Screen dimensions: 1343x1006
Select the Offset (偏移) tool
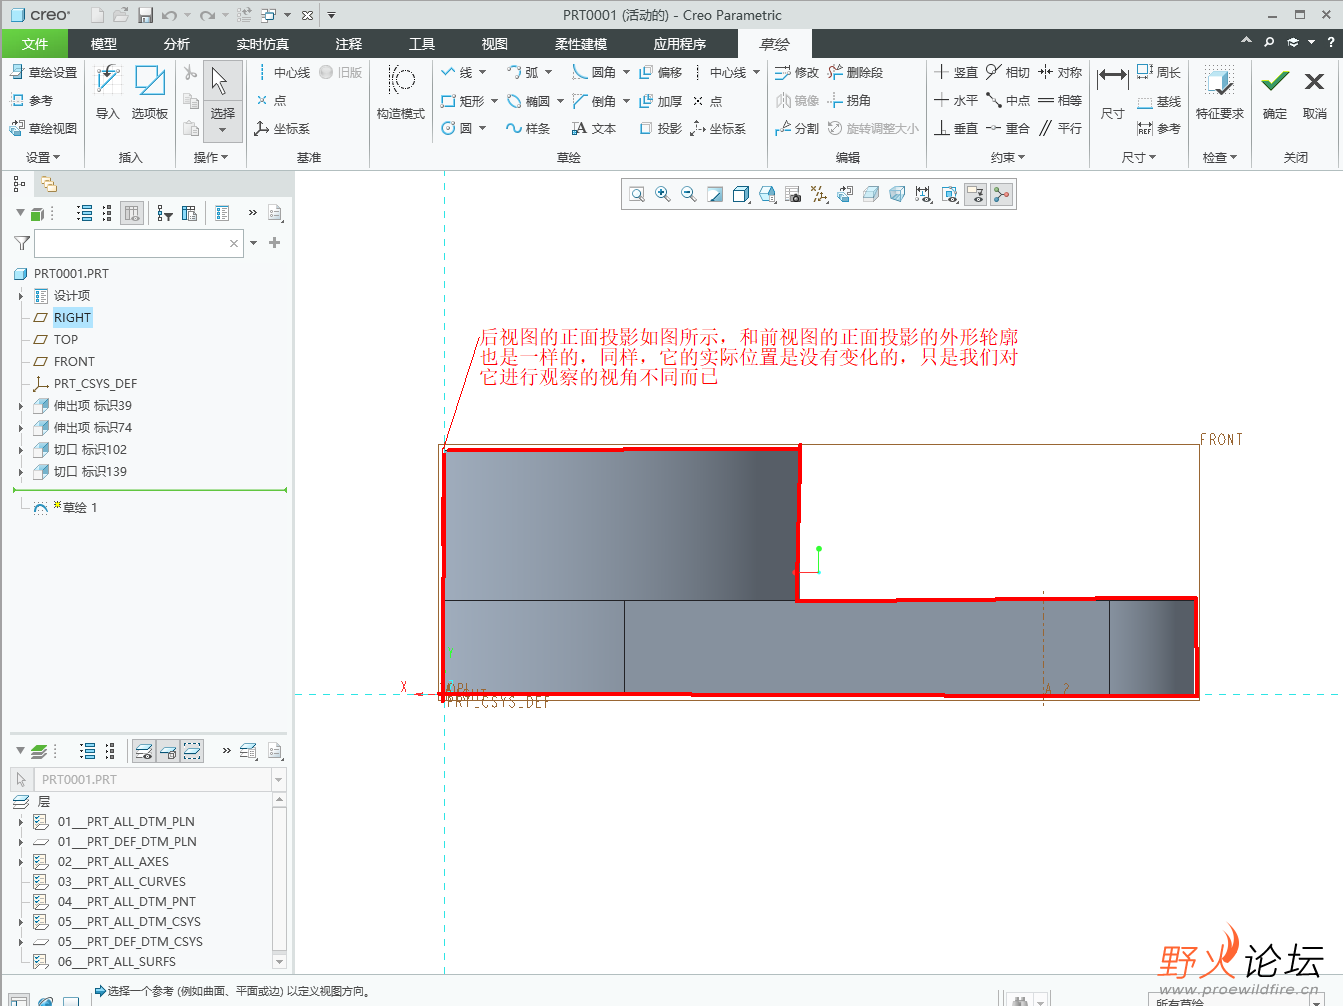click(661, 72)
